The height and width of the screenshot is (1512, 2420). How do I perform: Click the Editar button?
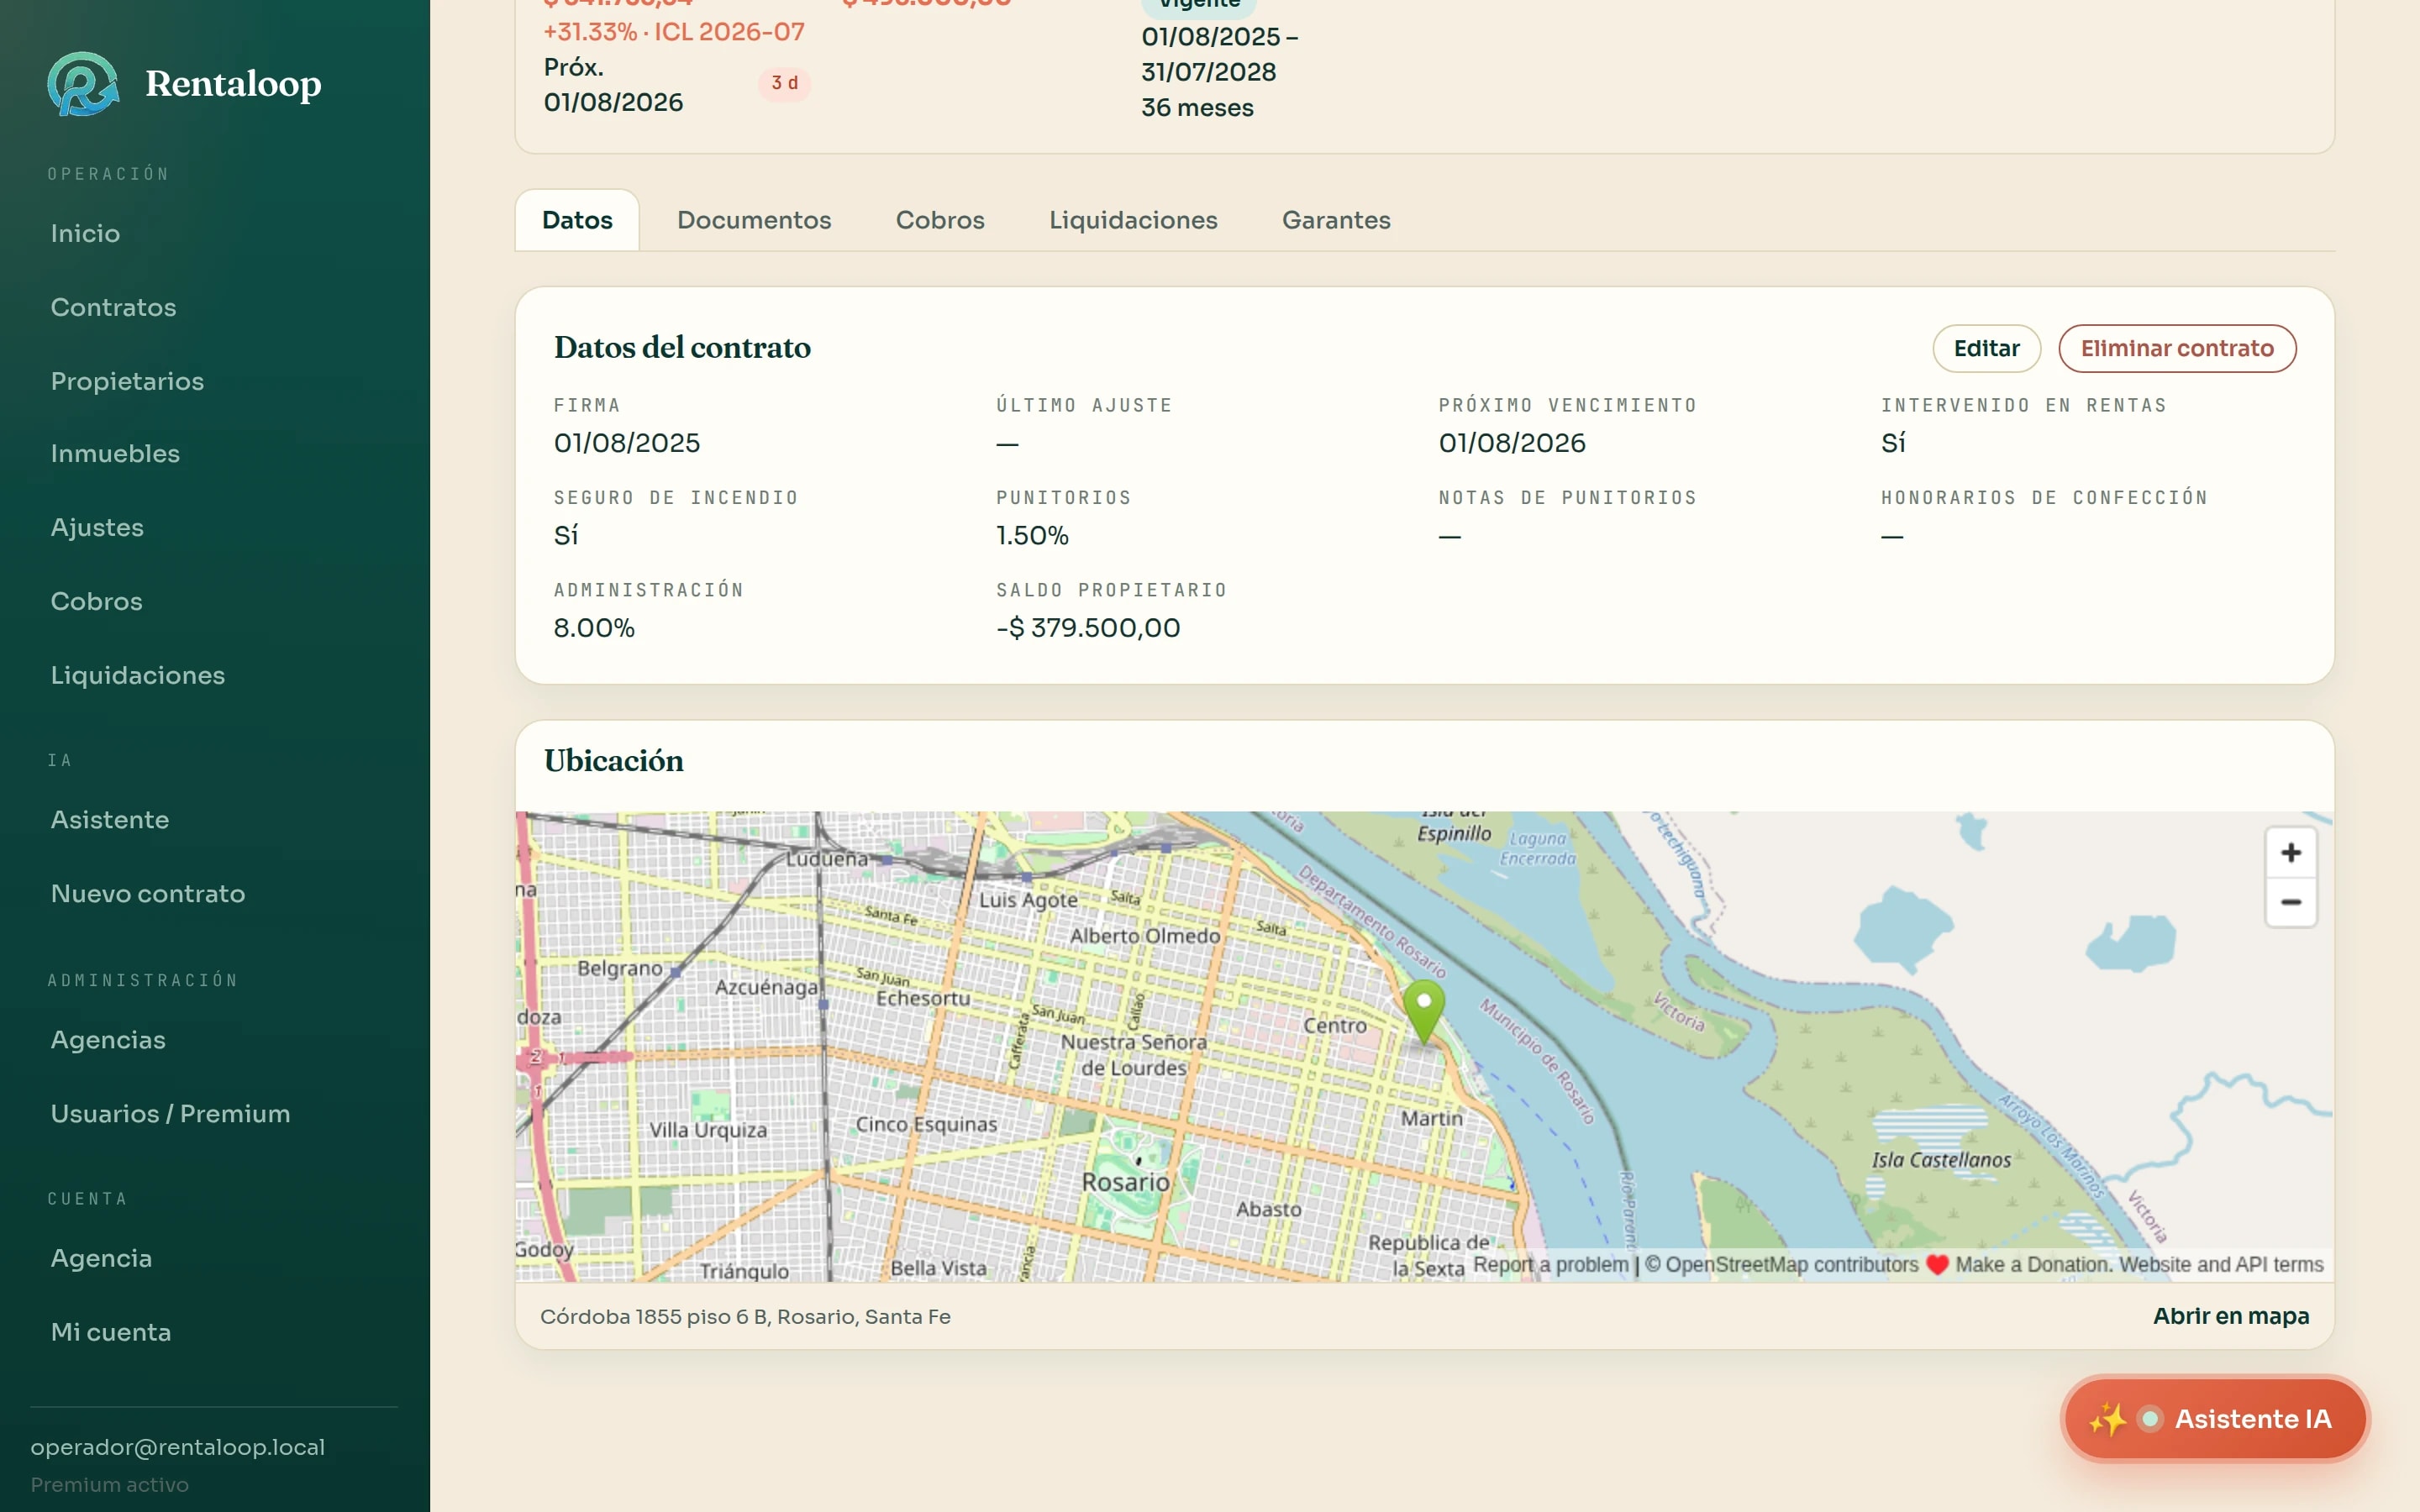click(1986, 349)
